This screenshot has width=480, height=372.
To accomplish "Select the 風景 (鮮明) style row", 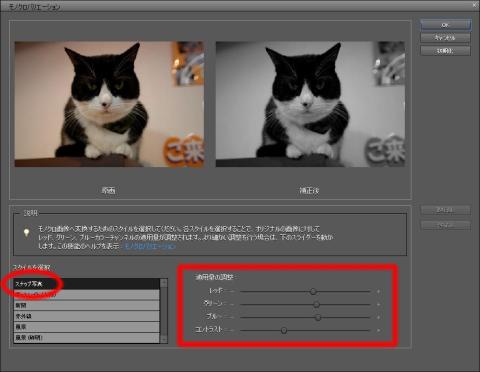I will 87,338.
